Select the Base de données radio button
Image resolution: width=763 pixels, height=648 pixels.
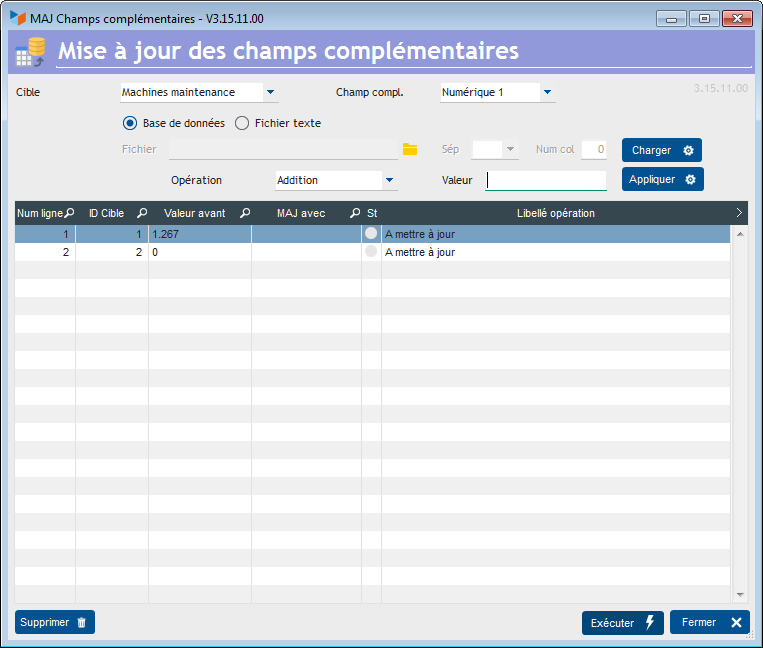click(x=130, y=123)
